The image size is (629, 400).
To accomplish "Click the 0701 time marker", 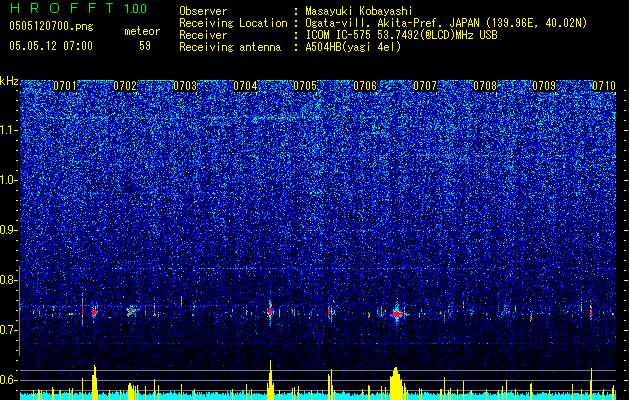I will coord(65,86).
